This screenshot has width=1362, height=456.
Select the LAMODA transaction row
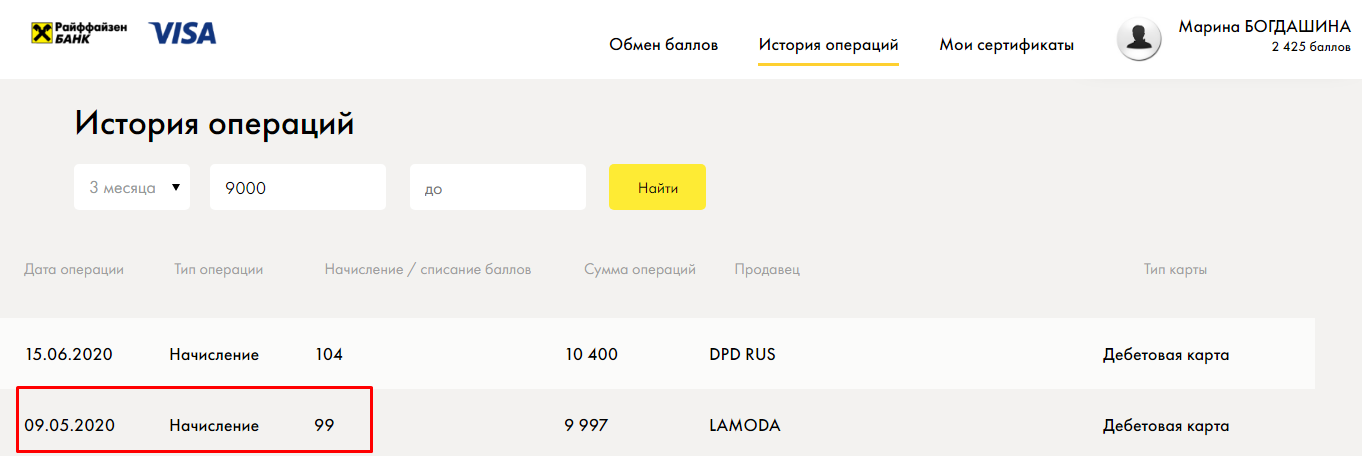[x=657, y=425]
